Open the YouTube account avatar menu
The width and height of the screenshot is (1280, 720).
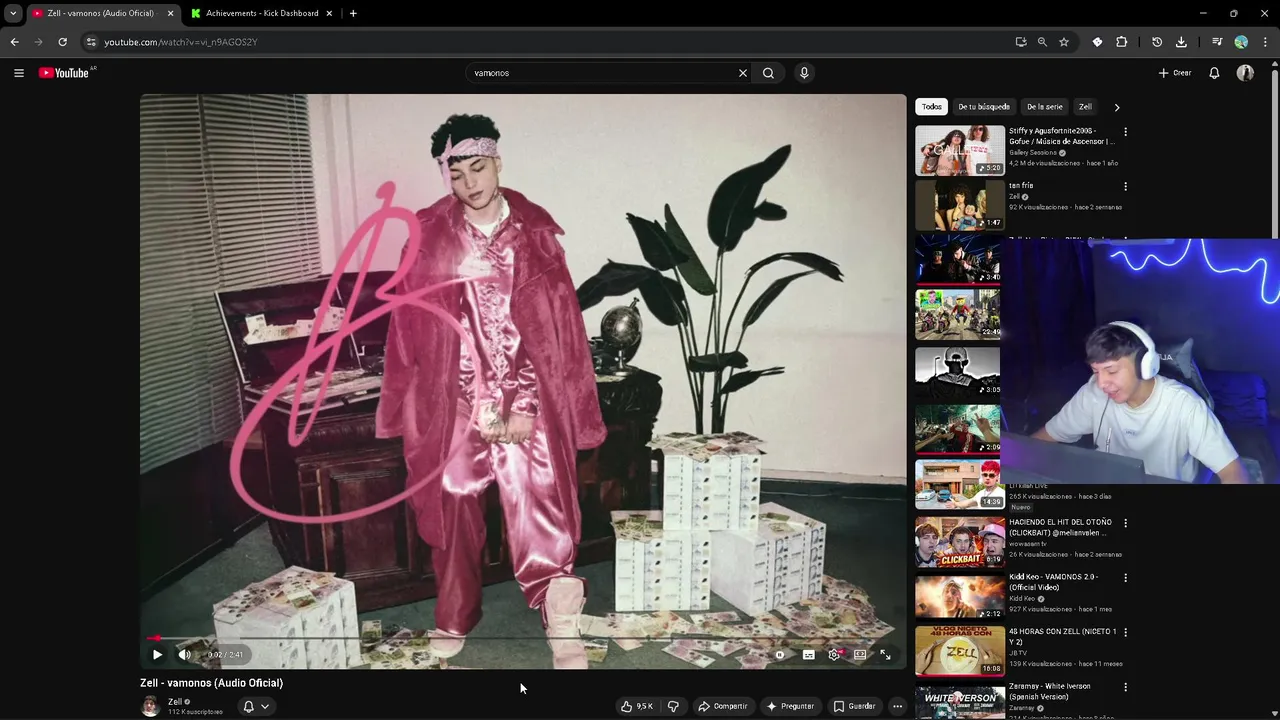click(x=1245, y=73)
